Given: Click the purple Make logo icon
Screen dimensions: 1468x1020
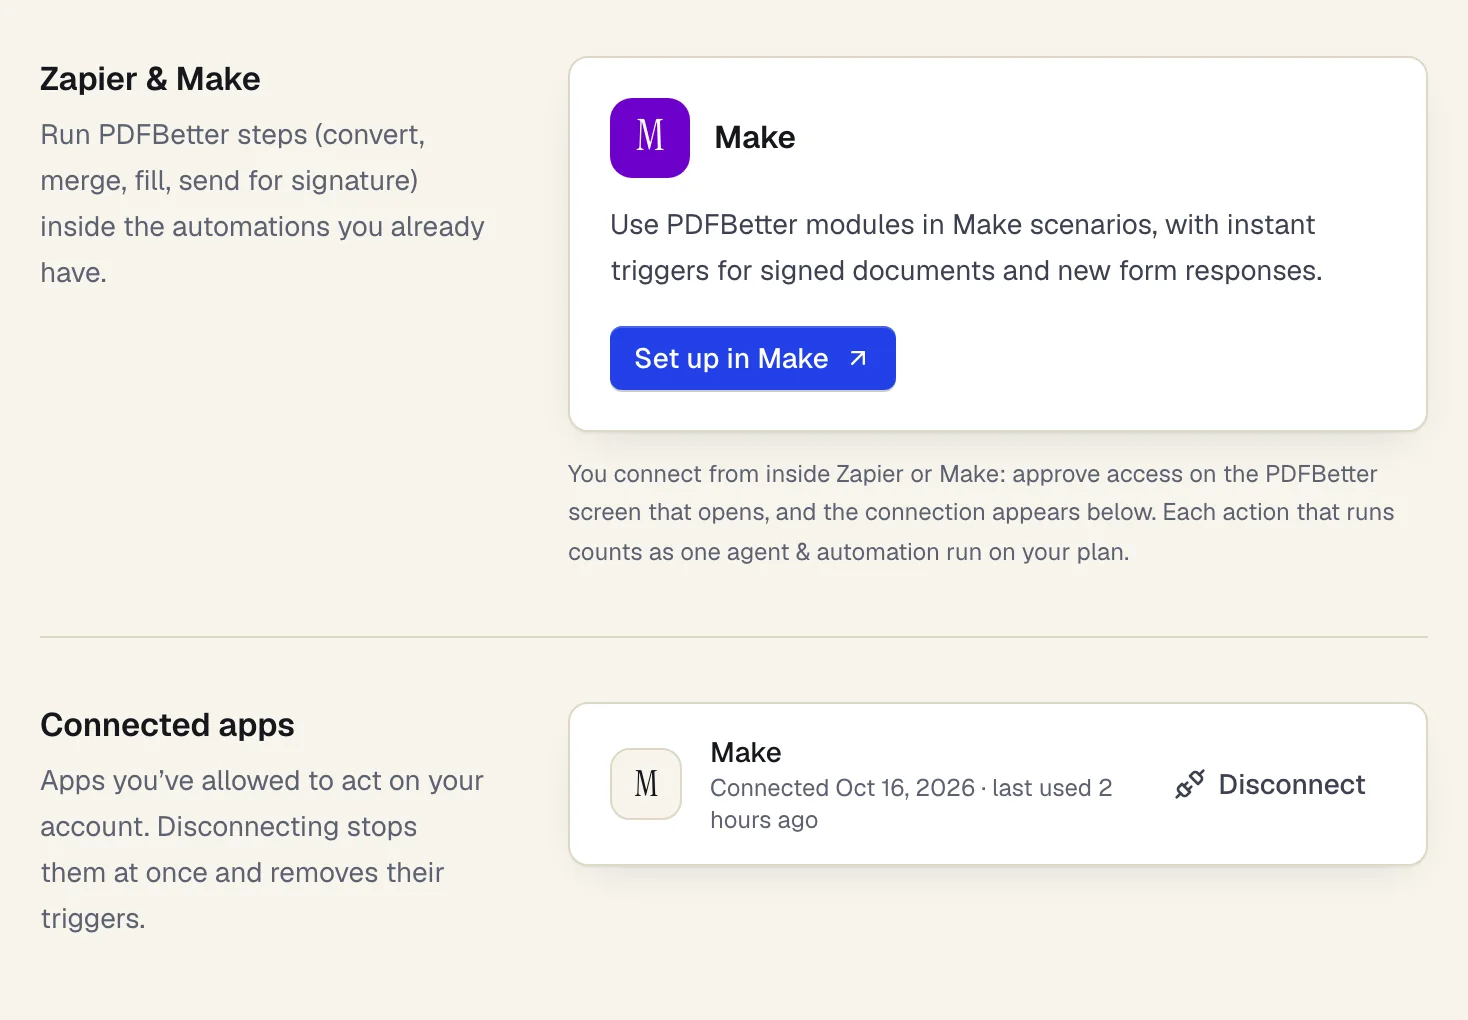Looking at the screenshot, I should [650, 138].
